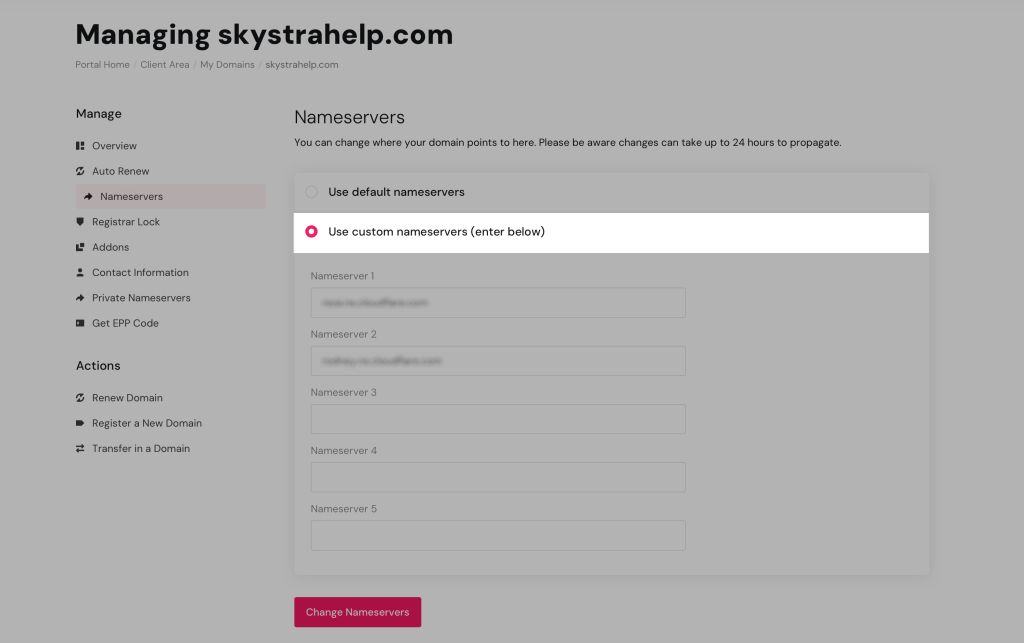Select Use custom nameservers radio button
1024x643 pixels.
[x=312, y=232]
